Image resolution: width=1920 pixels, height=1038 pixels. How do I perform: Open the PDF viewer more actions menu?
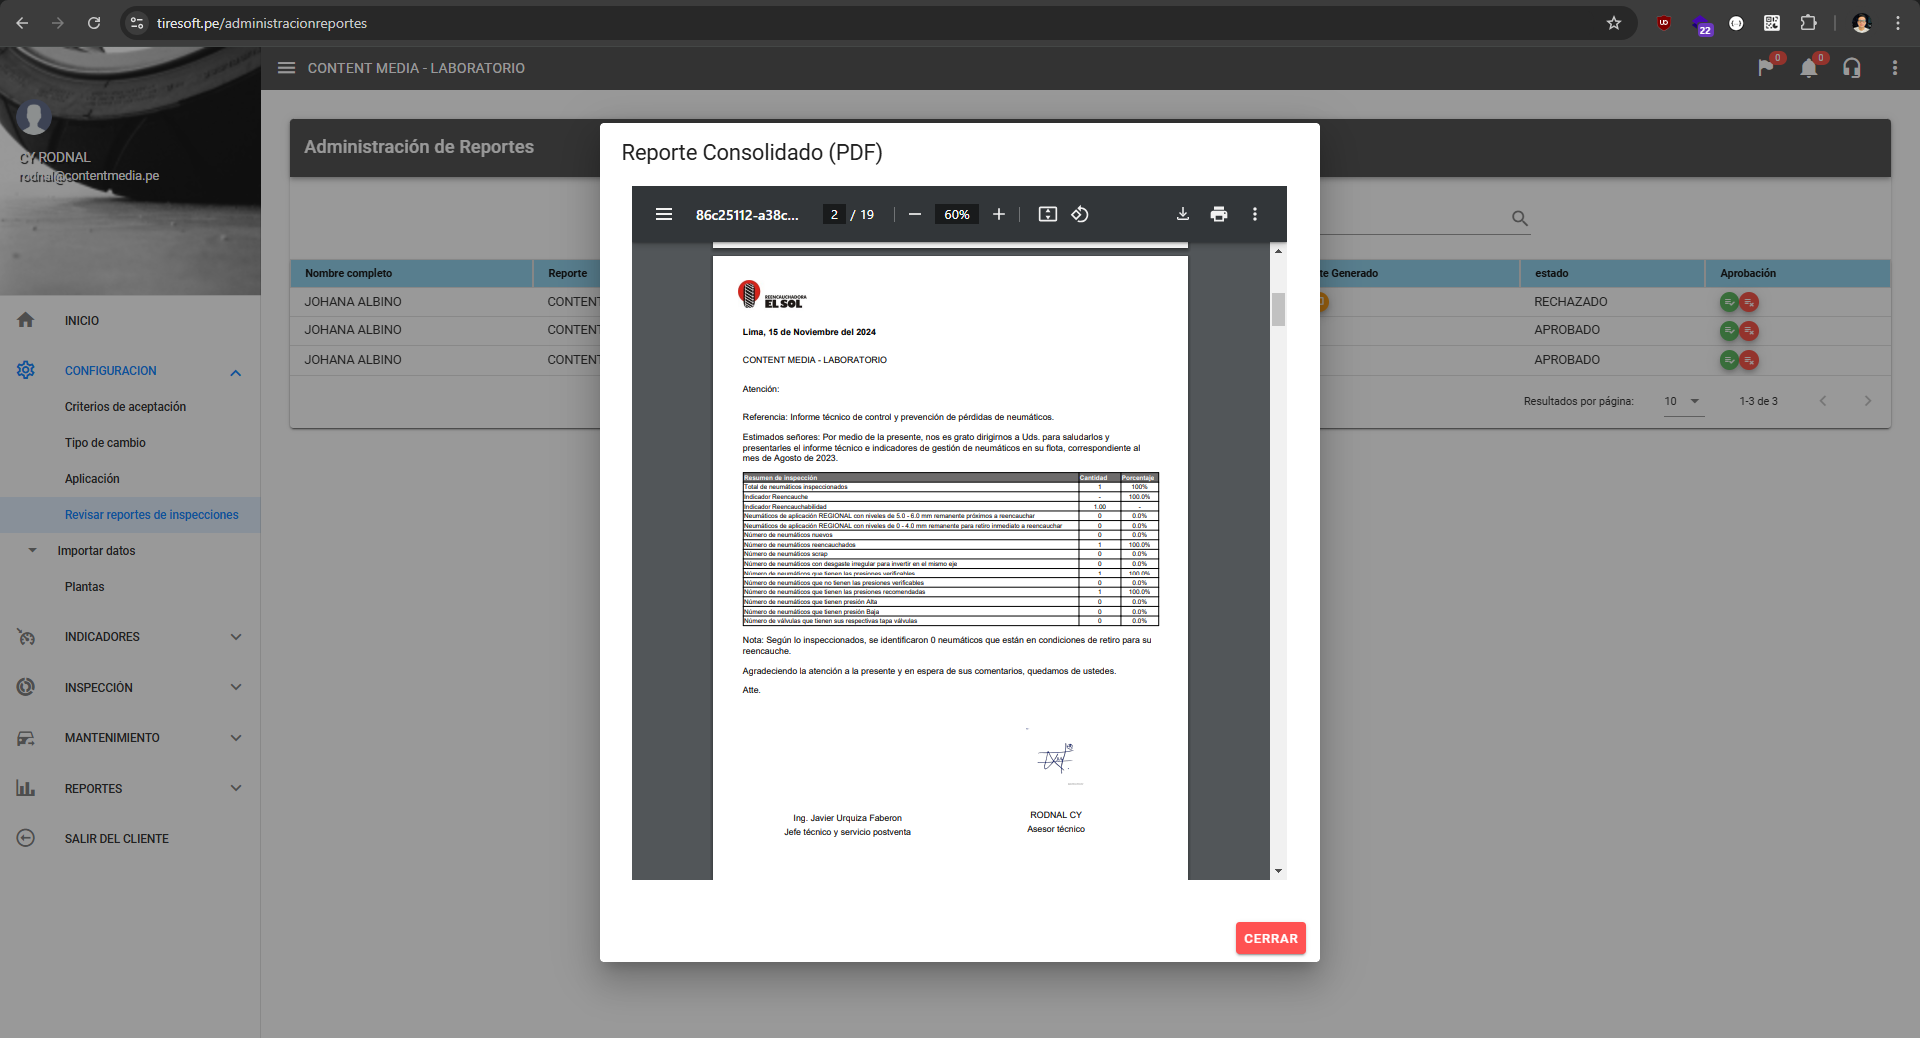tap(1254, 214)
